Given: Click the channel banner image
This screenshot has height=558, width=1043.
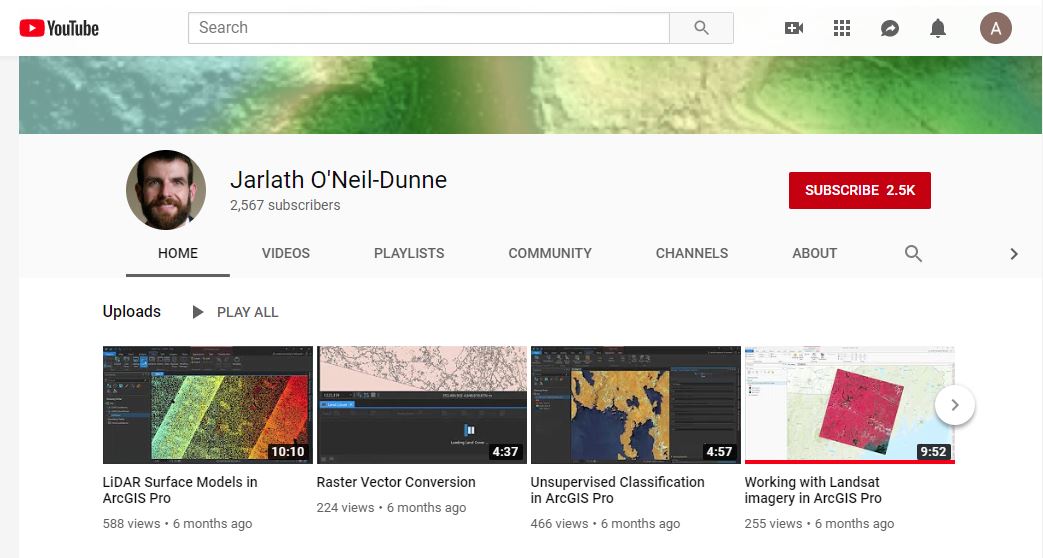Looking at the screenshot, I should click(x=530, y=95).
